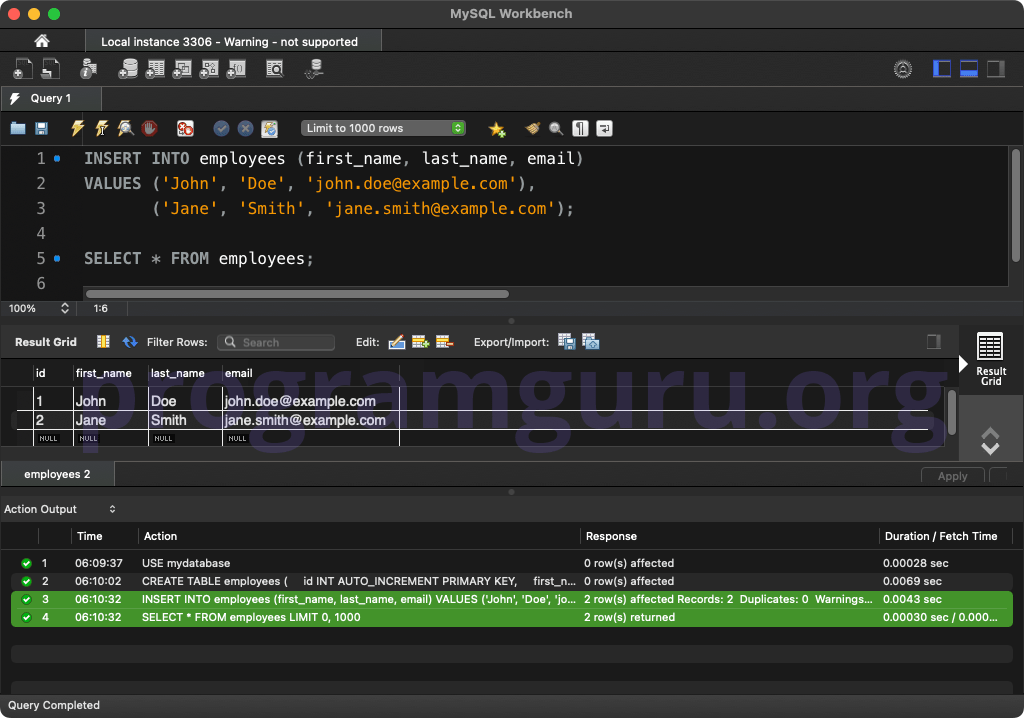Open find panel magnifier icon
Image resolution: width=1024 pixels, height=718 pixels.
[x=556, y=128]
